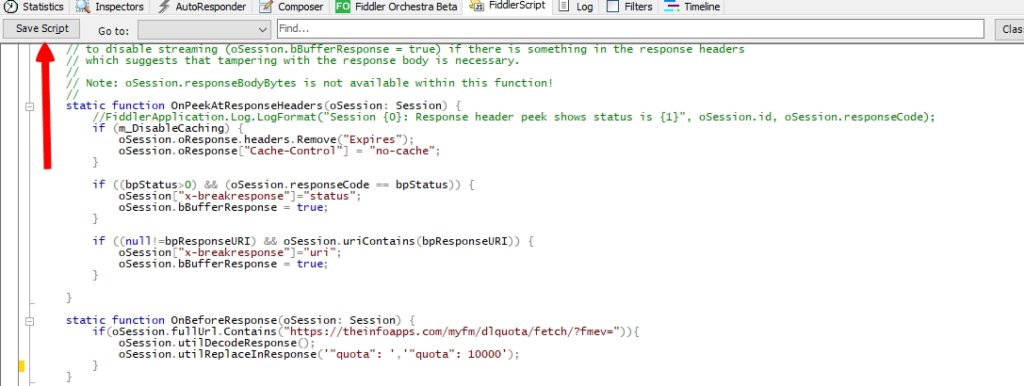Click the Statistics clock icon

click(10, 7)
